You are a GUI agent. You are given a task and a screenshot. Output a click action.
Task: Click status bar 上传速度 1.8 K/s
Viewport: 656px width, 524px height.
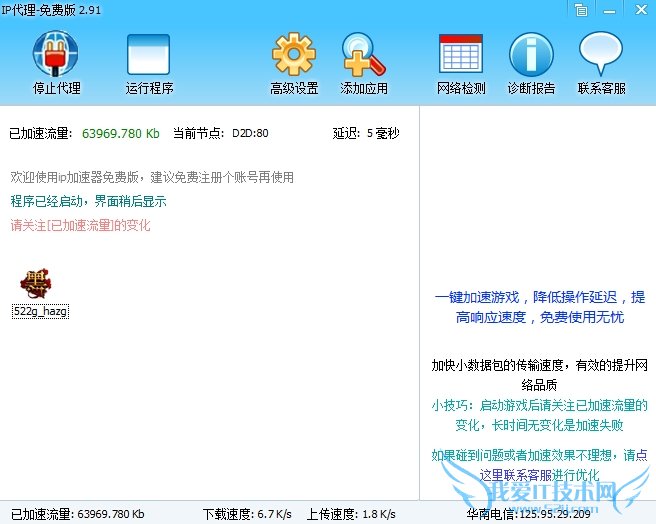click(x=351, y=514)
